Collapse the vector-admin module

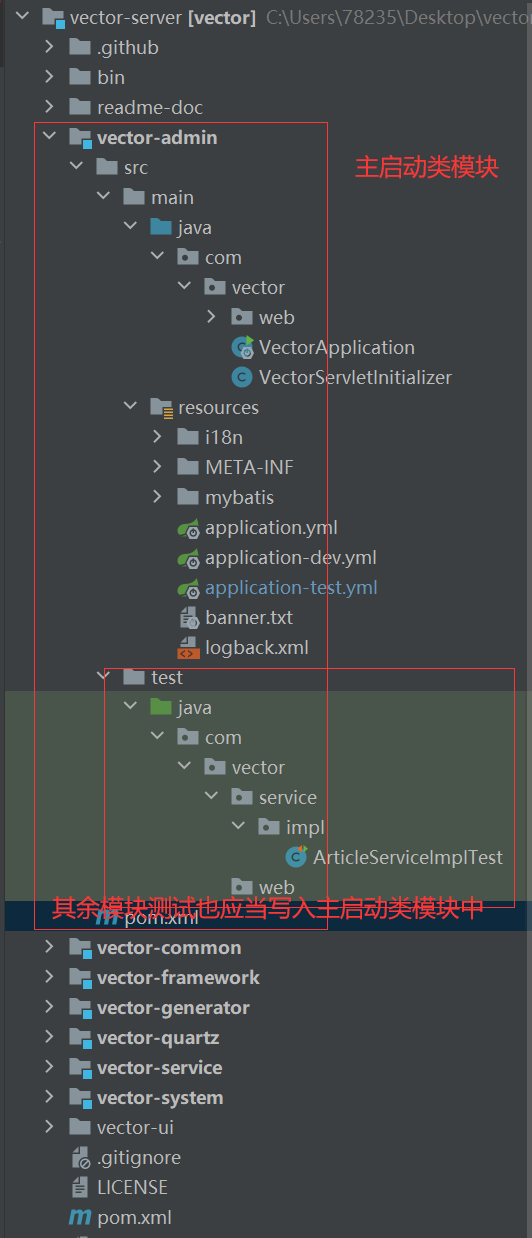pyautogui.click(x=49, y=138)
